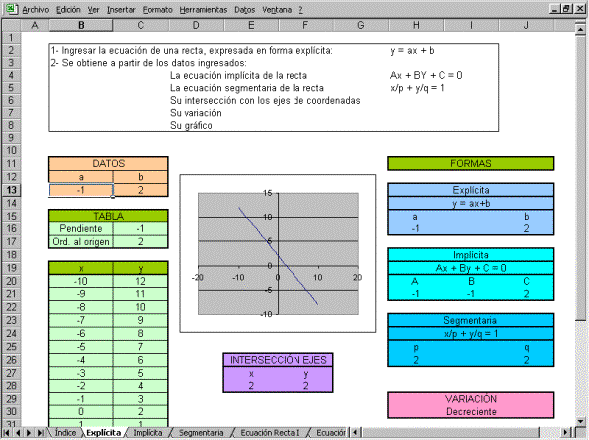Open the Archivo menu
The height and width of the screenshot is (440, 589).
(x=36, y=10)
